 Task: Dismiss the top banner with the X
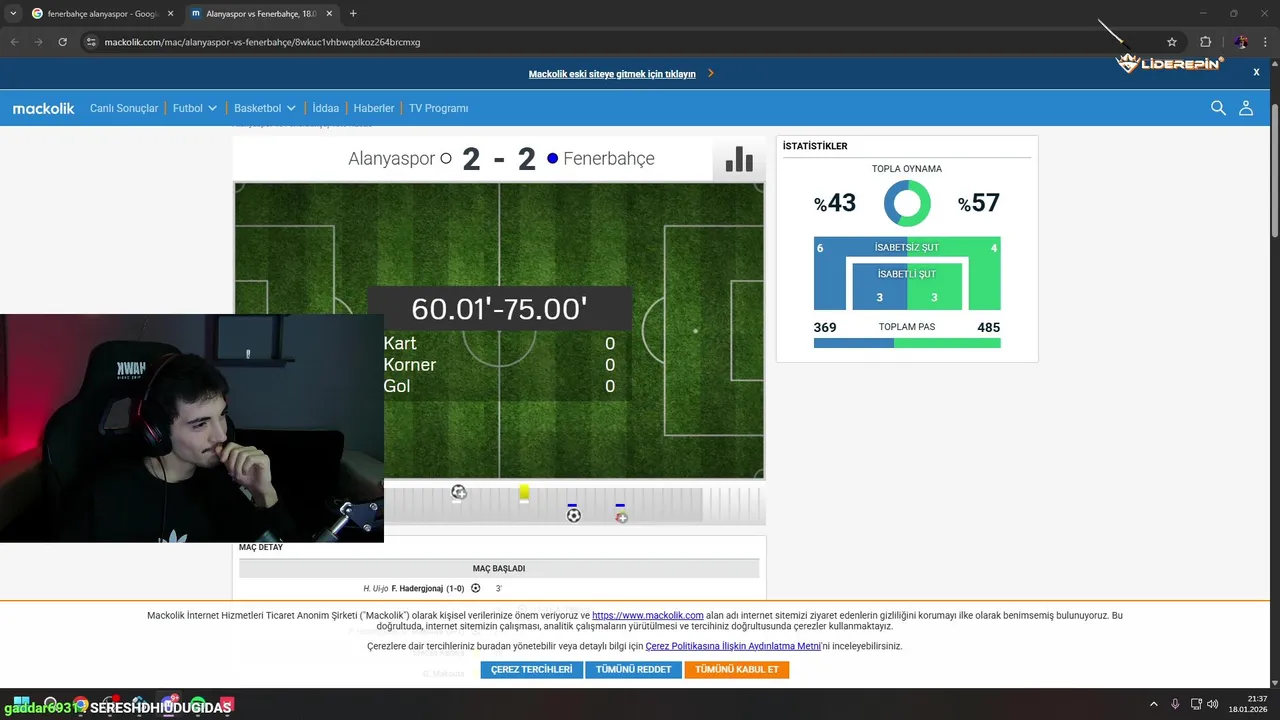click(x=1257, y=72)
